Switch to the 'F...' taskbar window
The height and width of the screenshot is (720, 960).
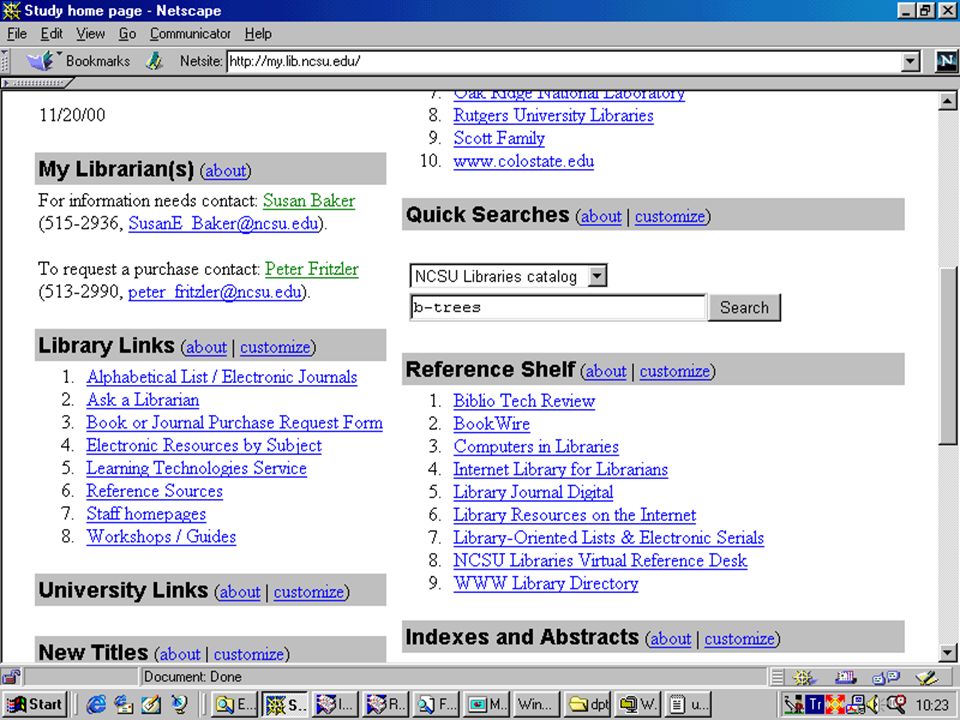pyautogui.click(x=436, y=705)
